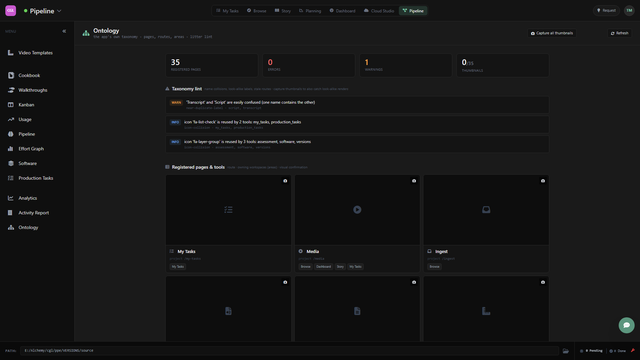Open the Effort Graph icon
This screenshot has width=640, height=360.
coord(11,149)
